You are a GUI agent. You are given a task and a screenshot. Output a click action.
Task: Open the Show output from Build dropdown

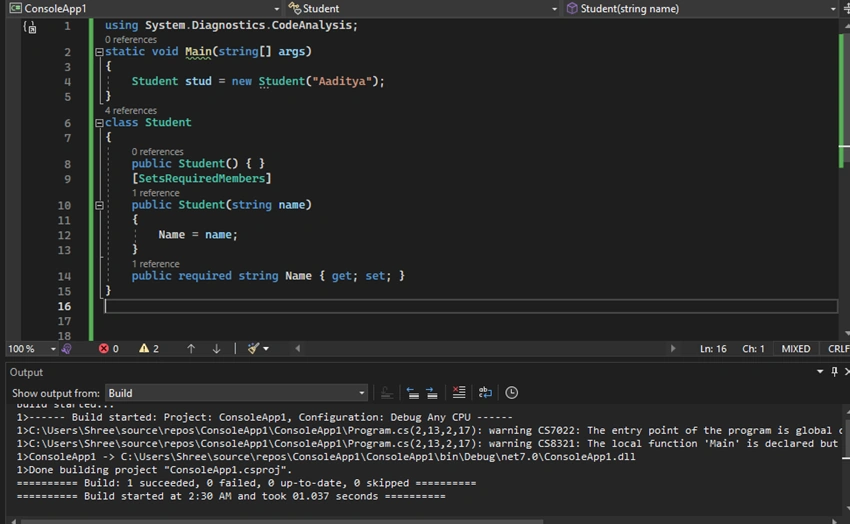point(236,393)
